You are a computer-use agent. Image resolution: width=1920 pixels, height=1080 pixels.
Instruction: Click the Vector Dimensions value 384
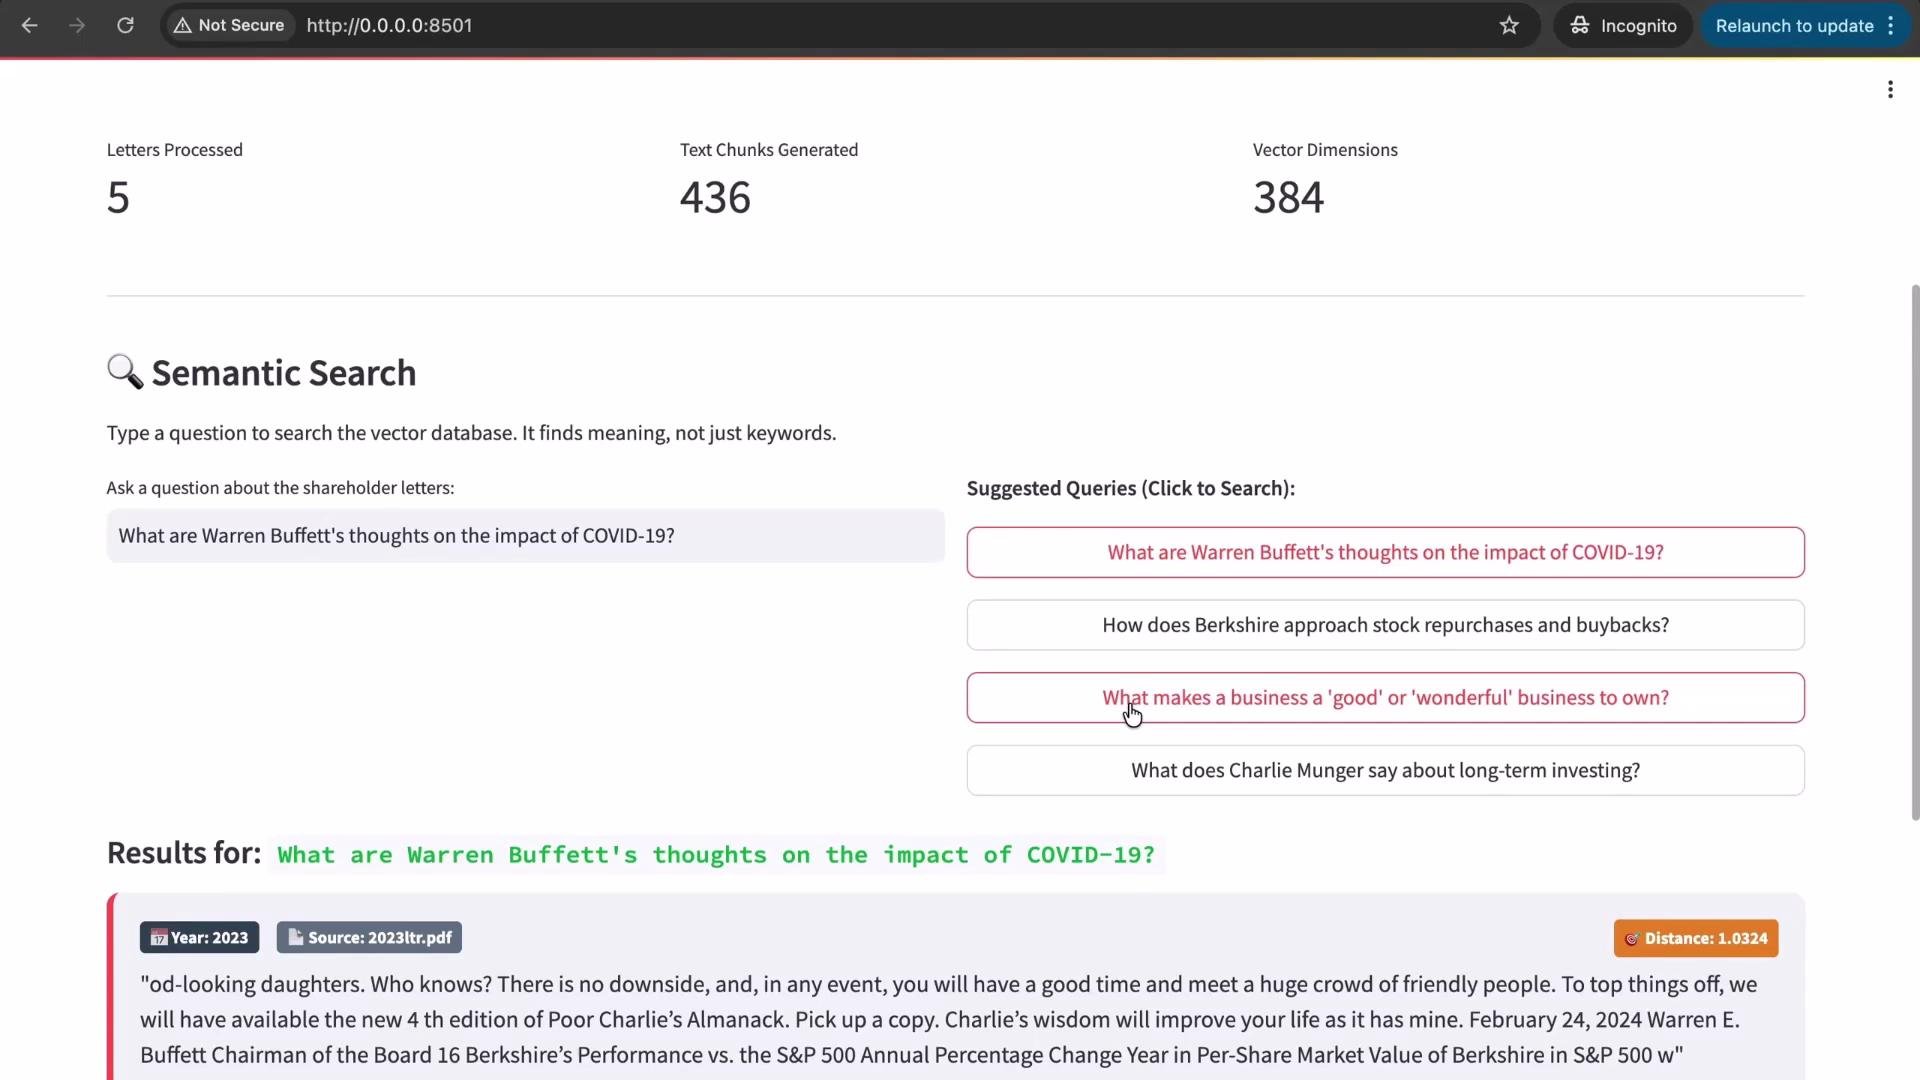coord(1288,197)
